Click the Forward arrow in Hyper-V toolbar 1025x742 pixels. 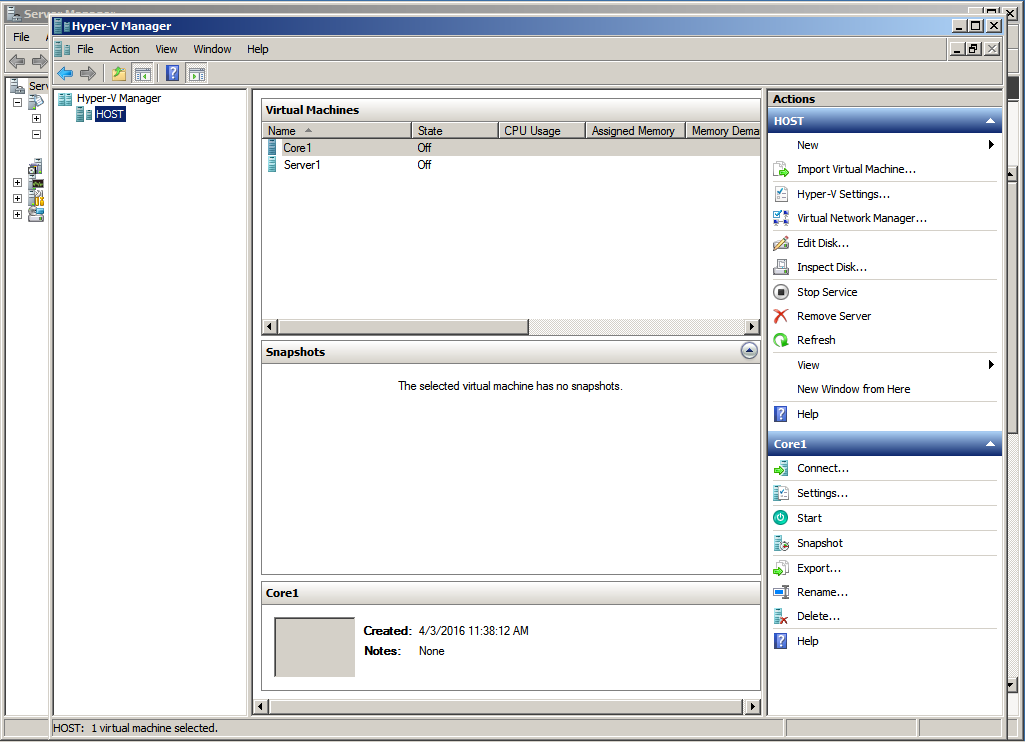88,73
